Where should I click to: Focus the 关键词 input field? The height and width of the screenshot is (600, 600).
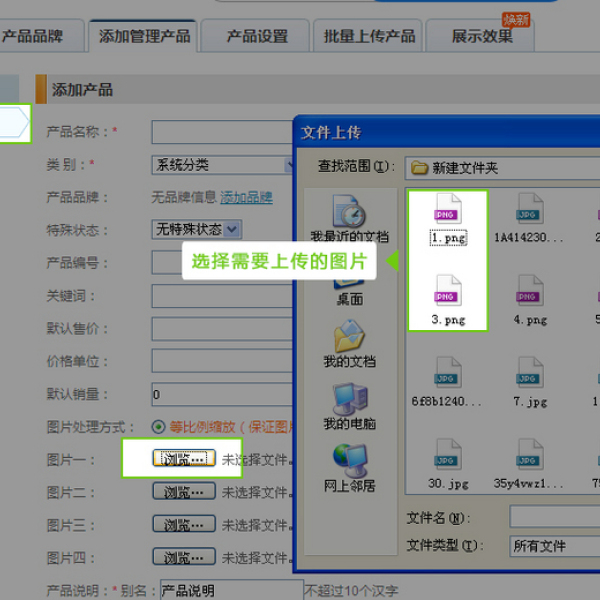[x=222, y=296]
